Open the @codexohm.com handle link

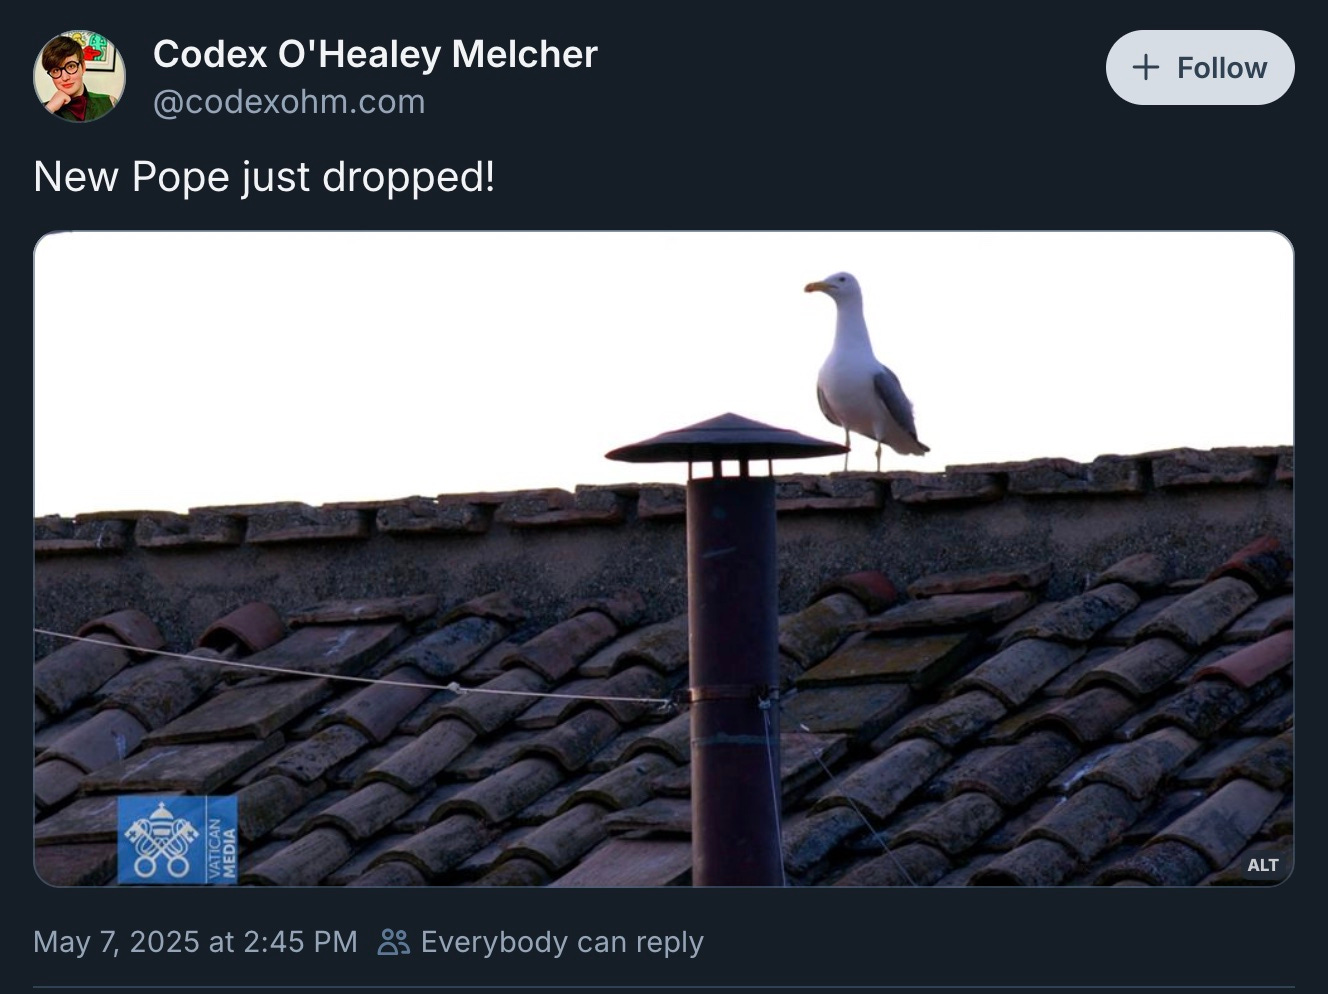289,102
